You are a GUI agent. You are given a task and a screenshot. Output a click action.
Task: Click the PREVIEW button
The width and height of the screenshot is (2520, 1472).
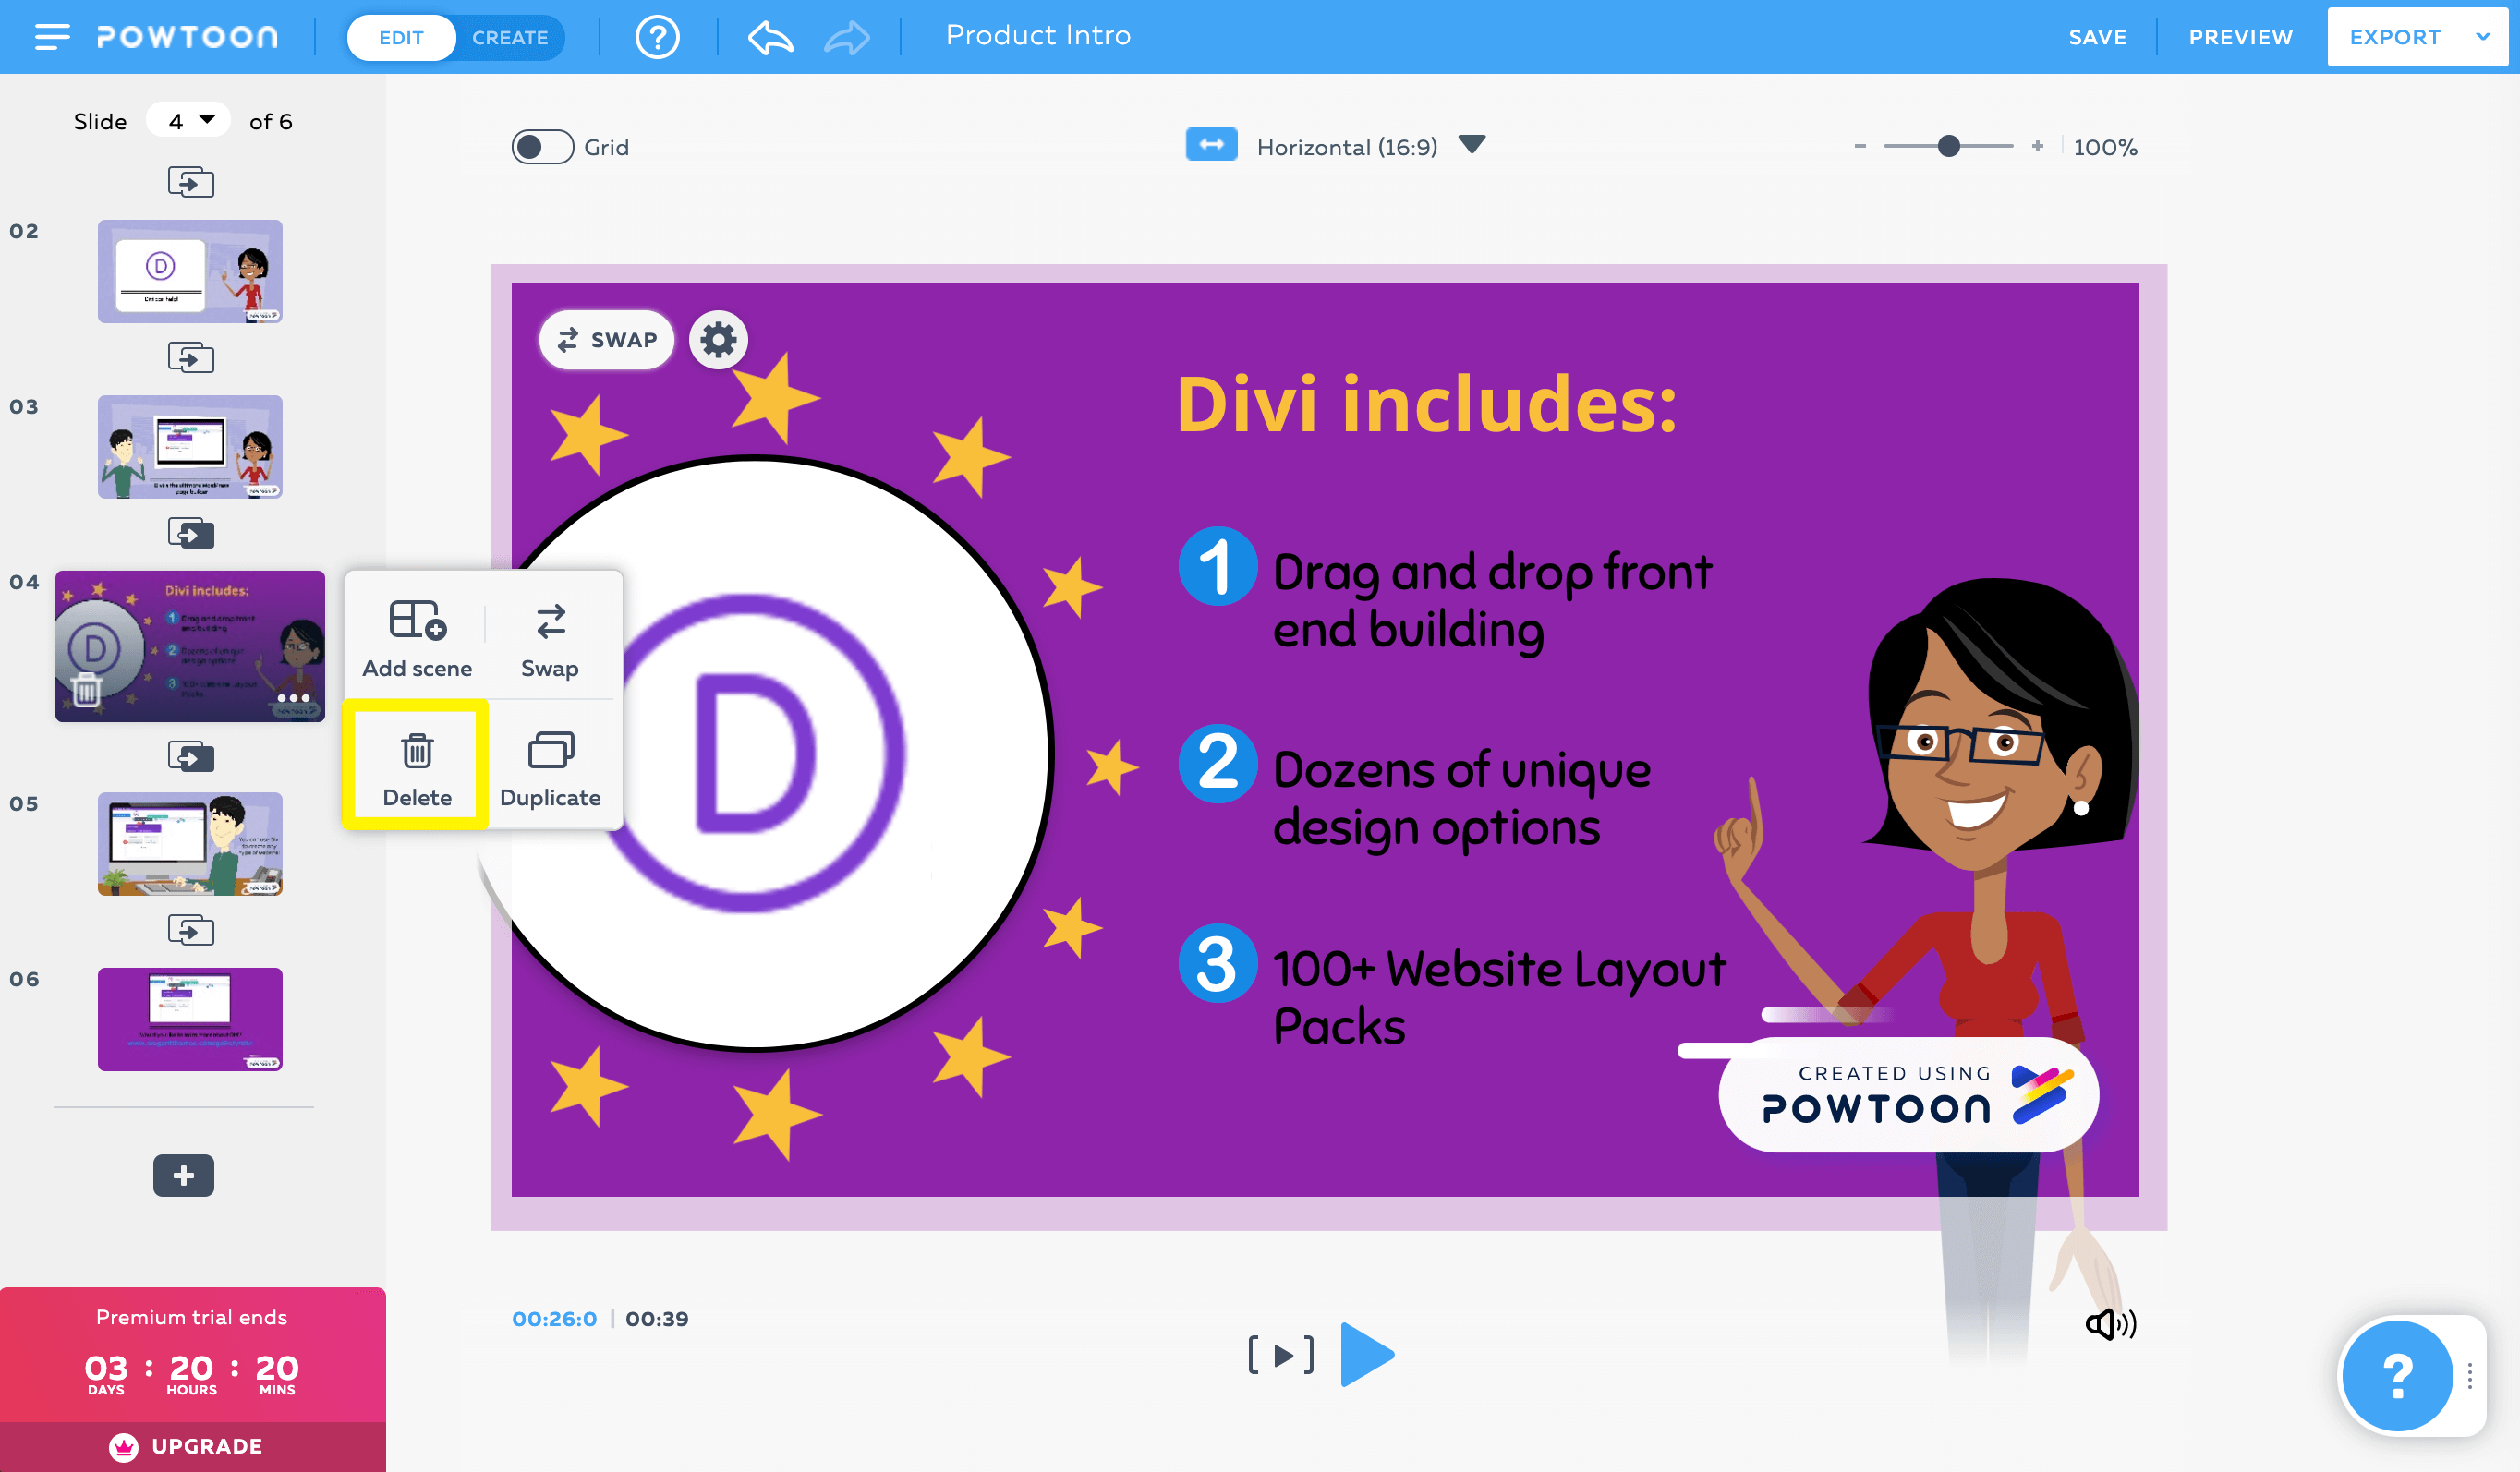point(2241,35)
